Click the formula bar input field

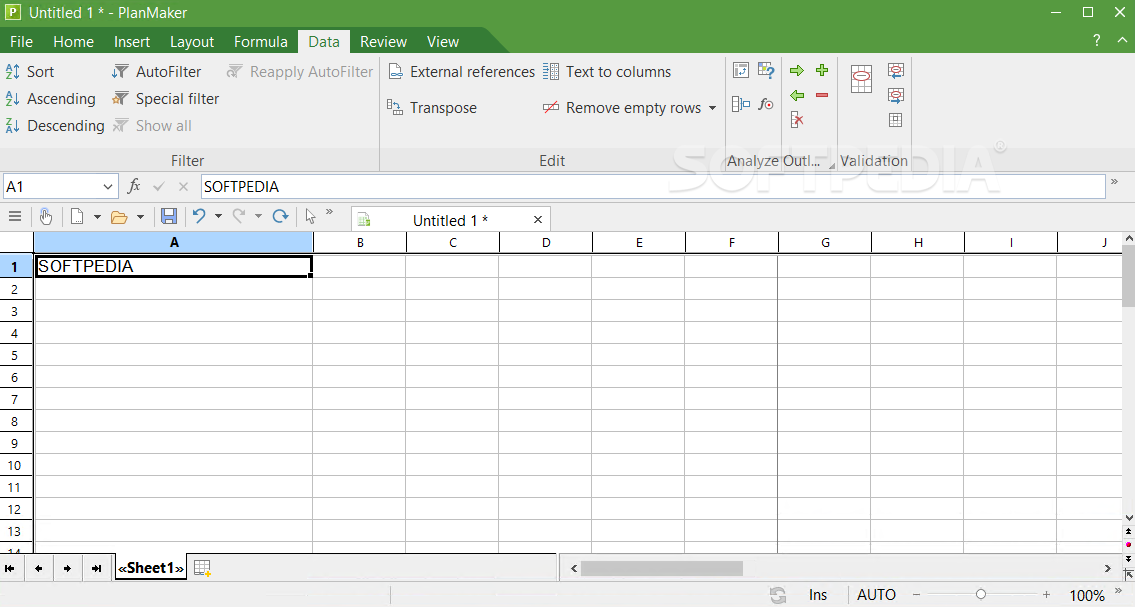coord(652,187)
